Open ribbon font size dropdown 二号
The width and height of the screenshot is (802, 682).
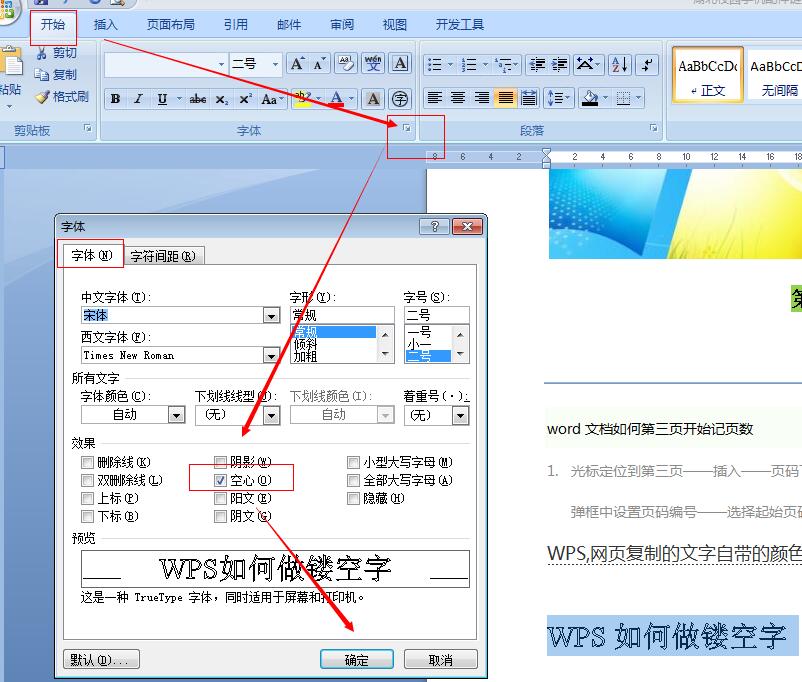coord(275,64)
